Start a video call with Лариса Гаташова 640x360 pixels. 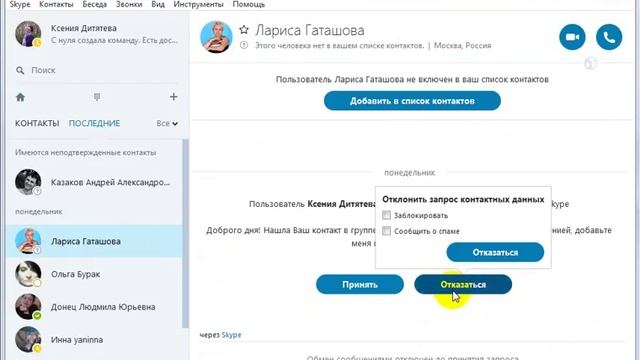coord(572,37)
